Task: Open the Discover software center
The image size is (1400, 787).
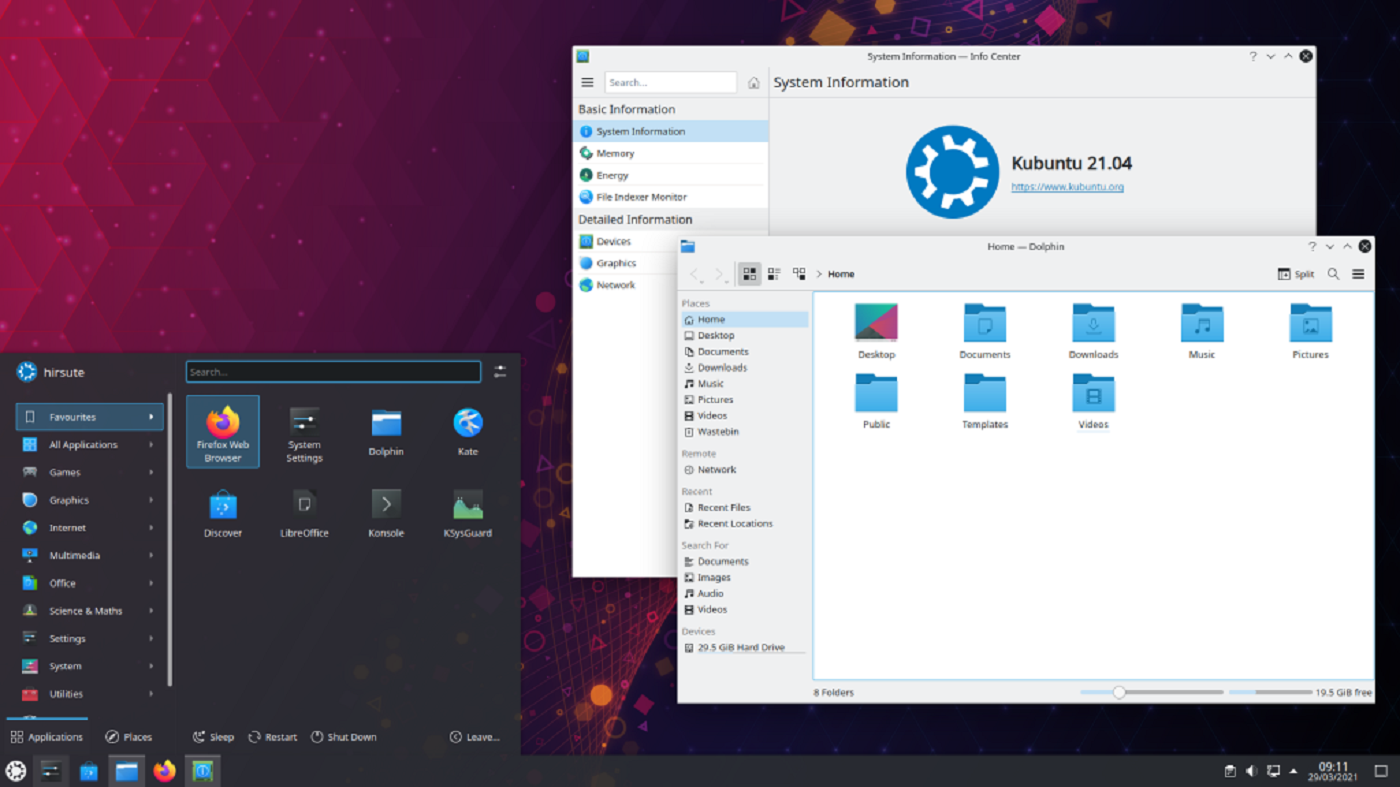Action: tap(222, 512)
